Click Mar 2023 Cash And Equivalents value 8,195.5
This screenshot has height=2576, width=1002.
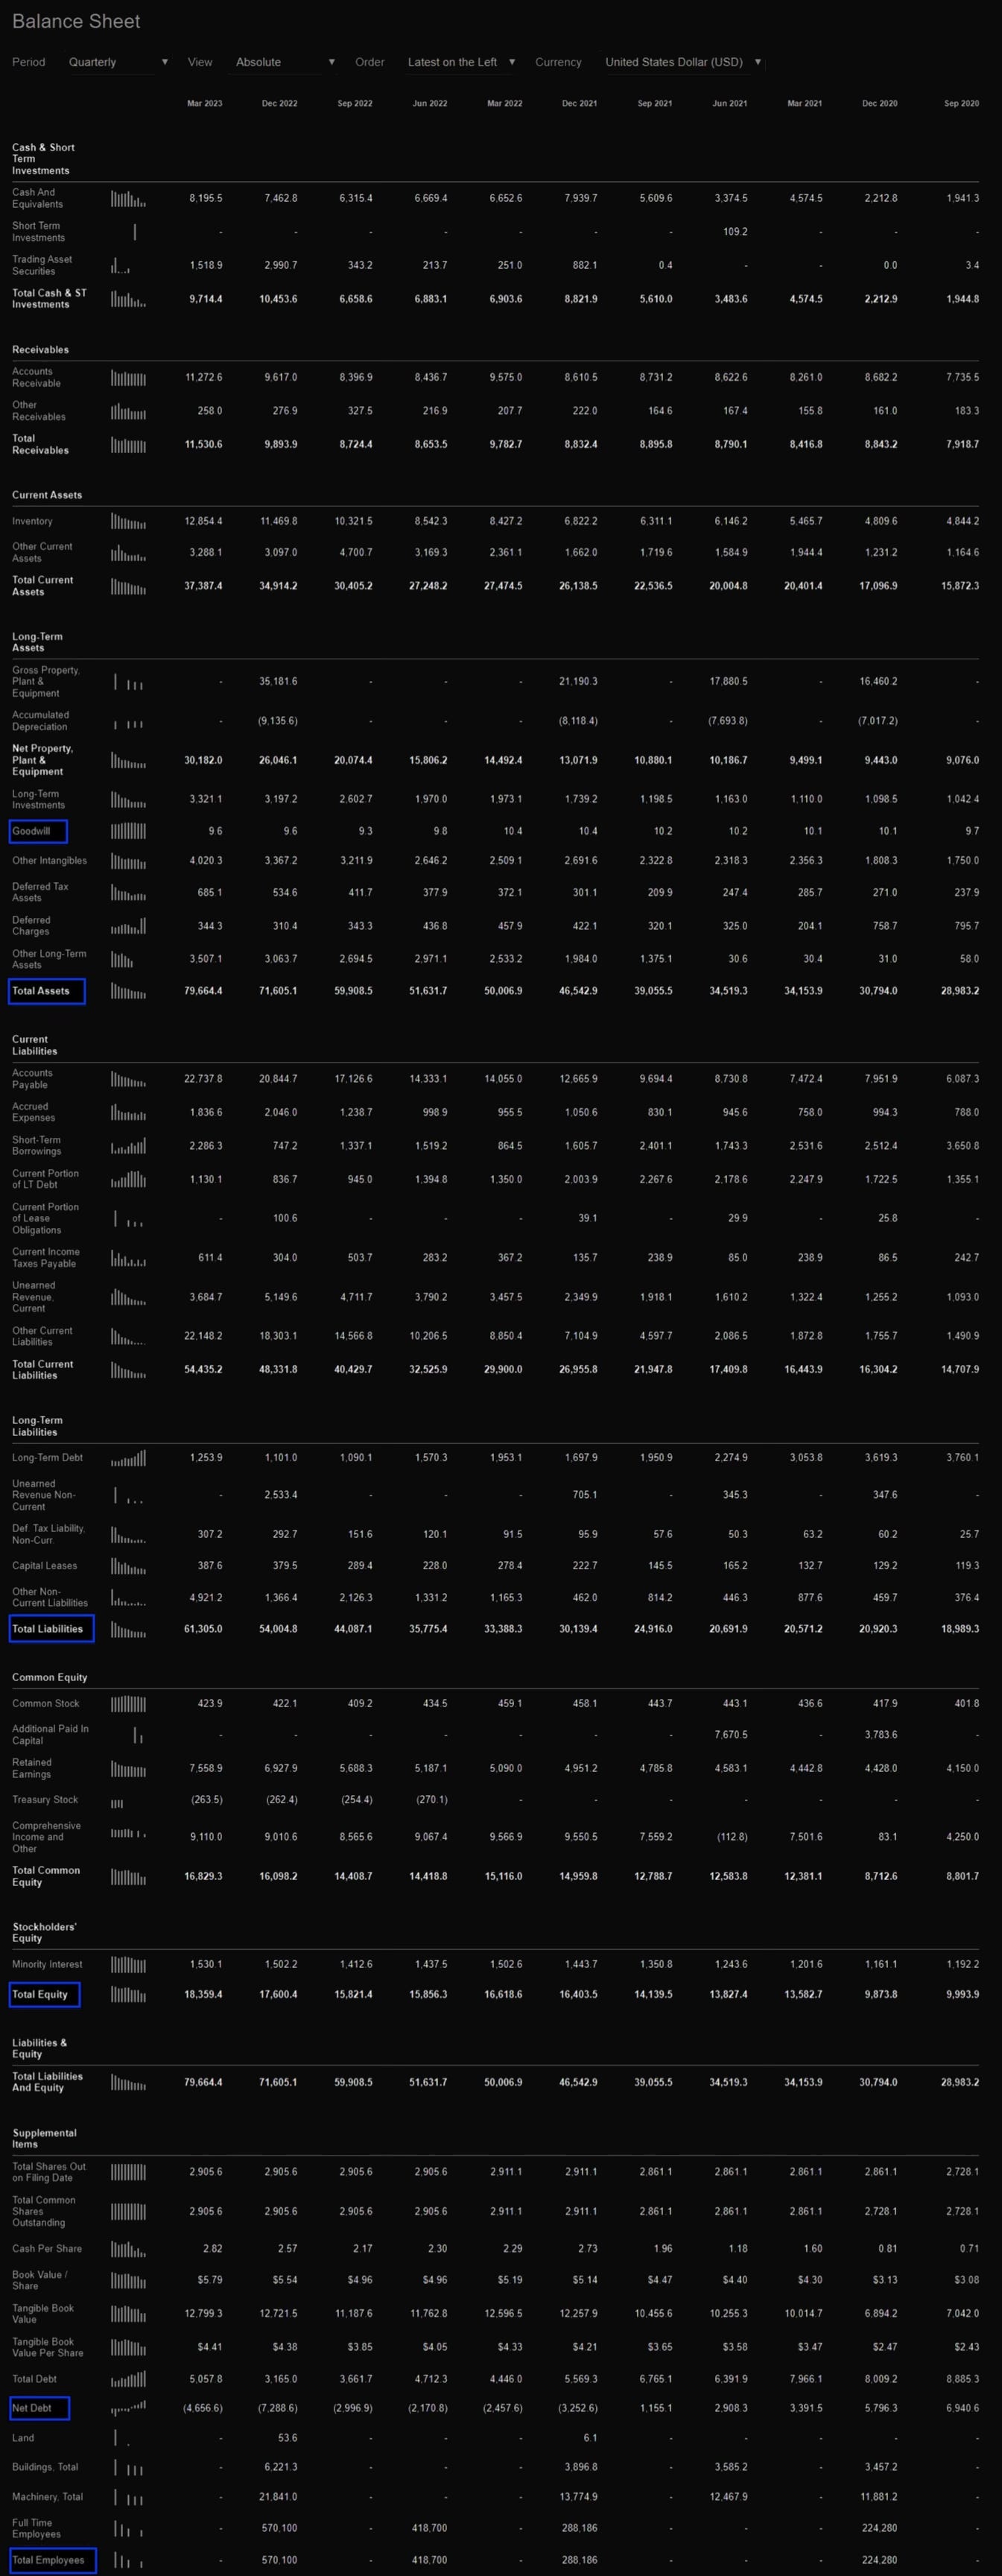[x=206, y=198]
